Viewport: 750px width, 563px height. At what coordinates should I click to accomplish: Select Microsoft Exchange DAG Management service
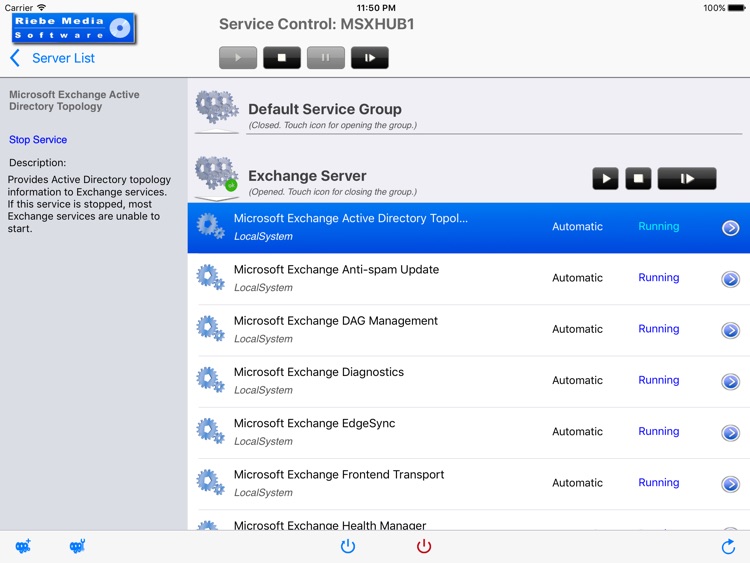pos(469,330)
